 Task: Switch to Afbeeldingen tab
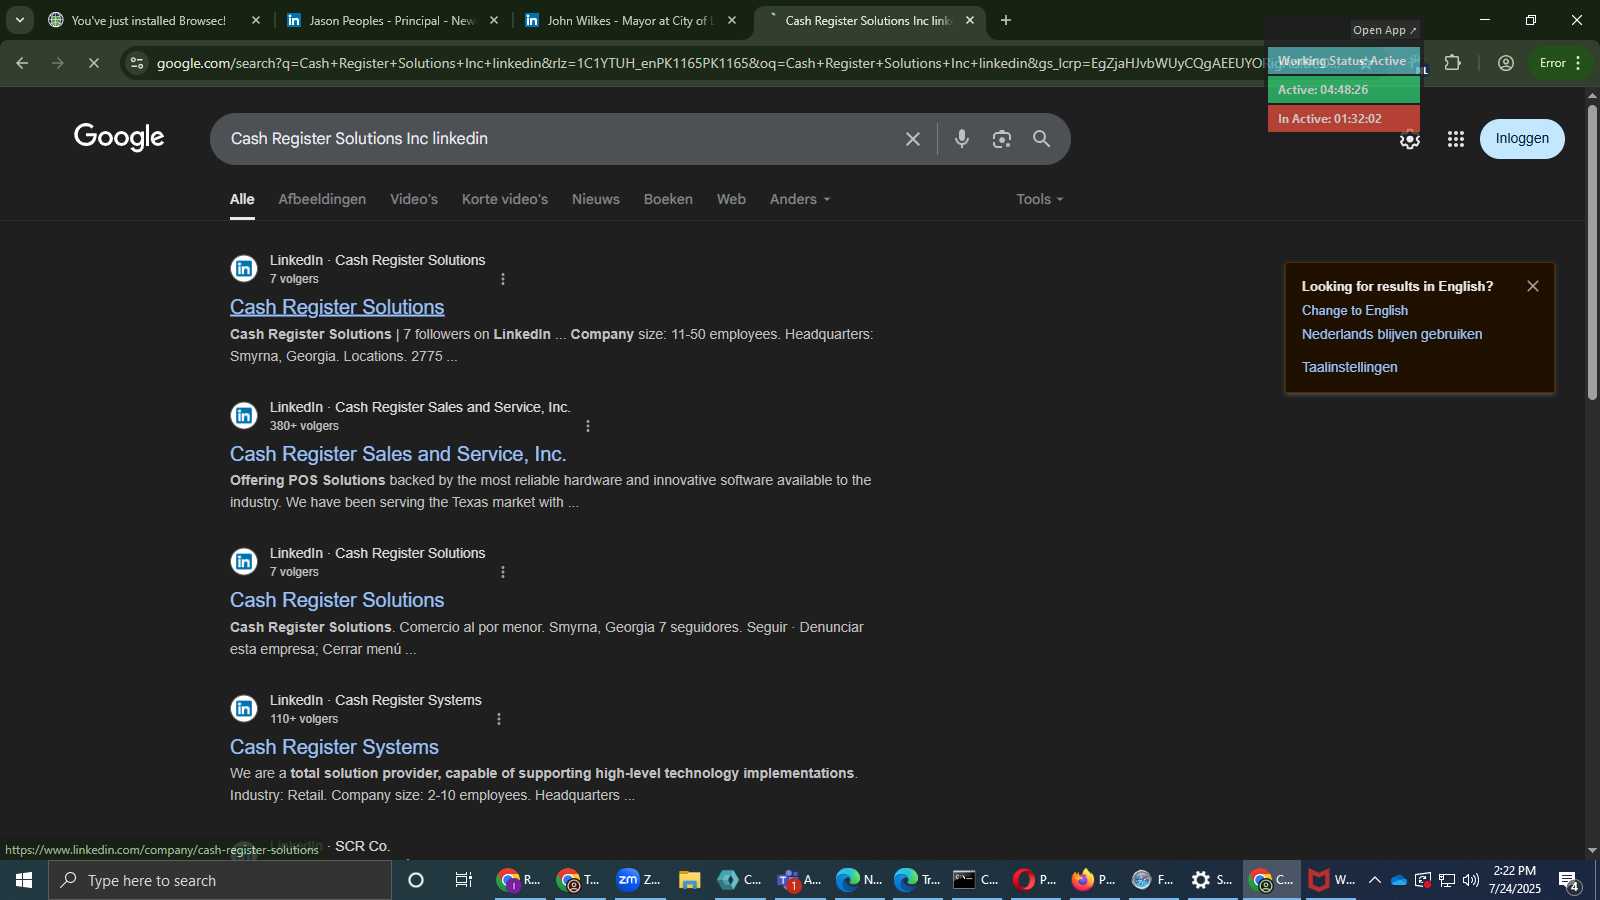pos(322,199)
